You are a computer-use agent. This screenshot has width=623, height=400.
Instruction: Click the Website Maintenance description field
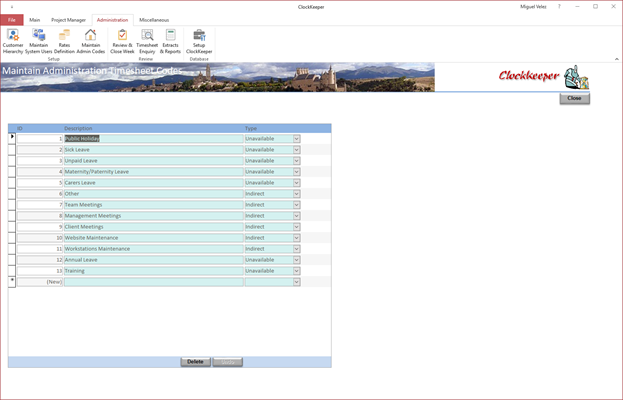154,238
